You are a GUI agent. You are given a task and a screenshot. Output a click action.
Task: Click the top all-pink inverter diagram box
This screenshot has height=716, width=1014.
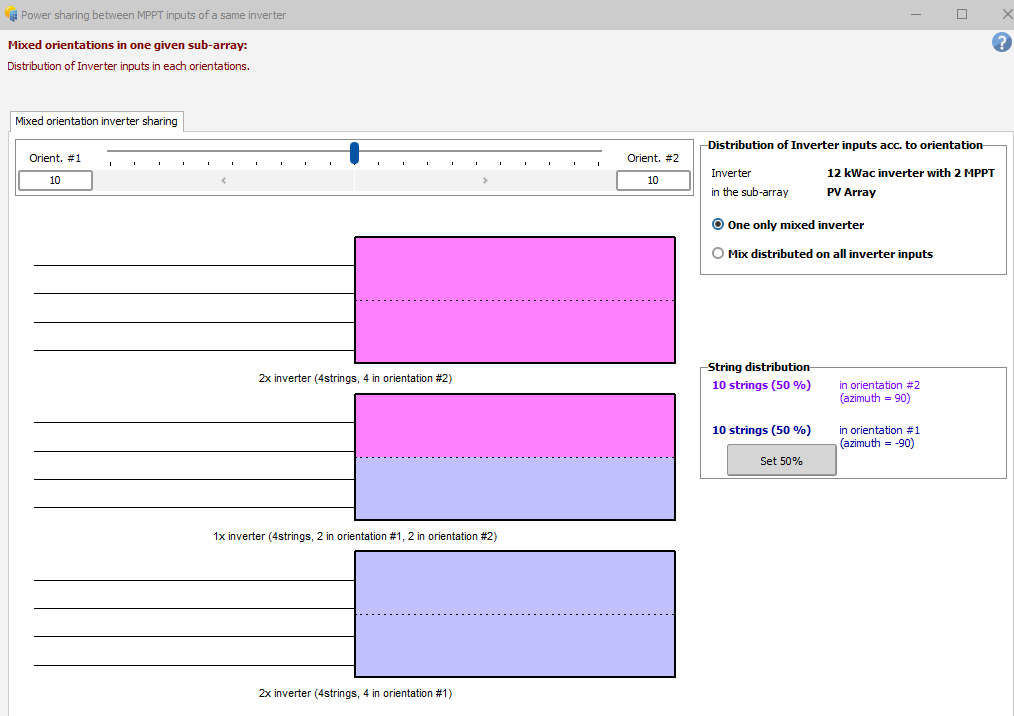pyautogui.click(x=515, y=300)
